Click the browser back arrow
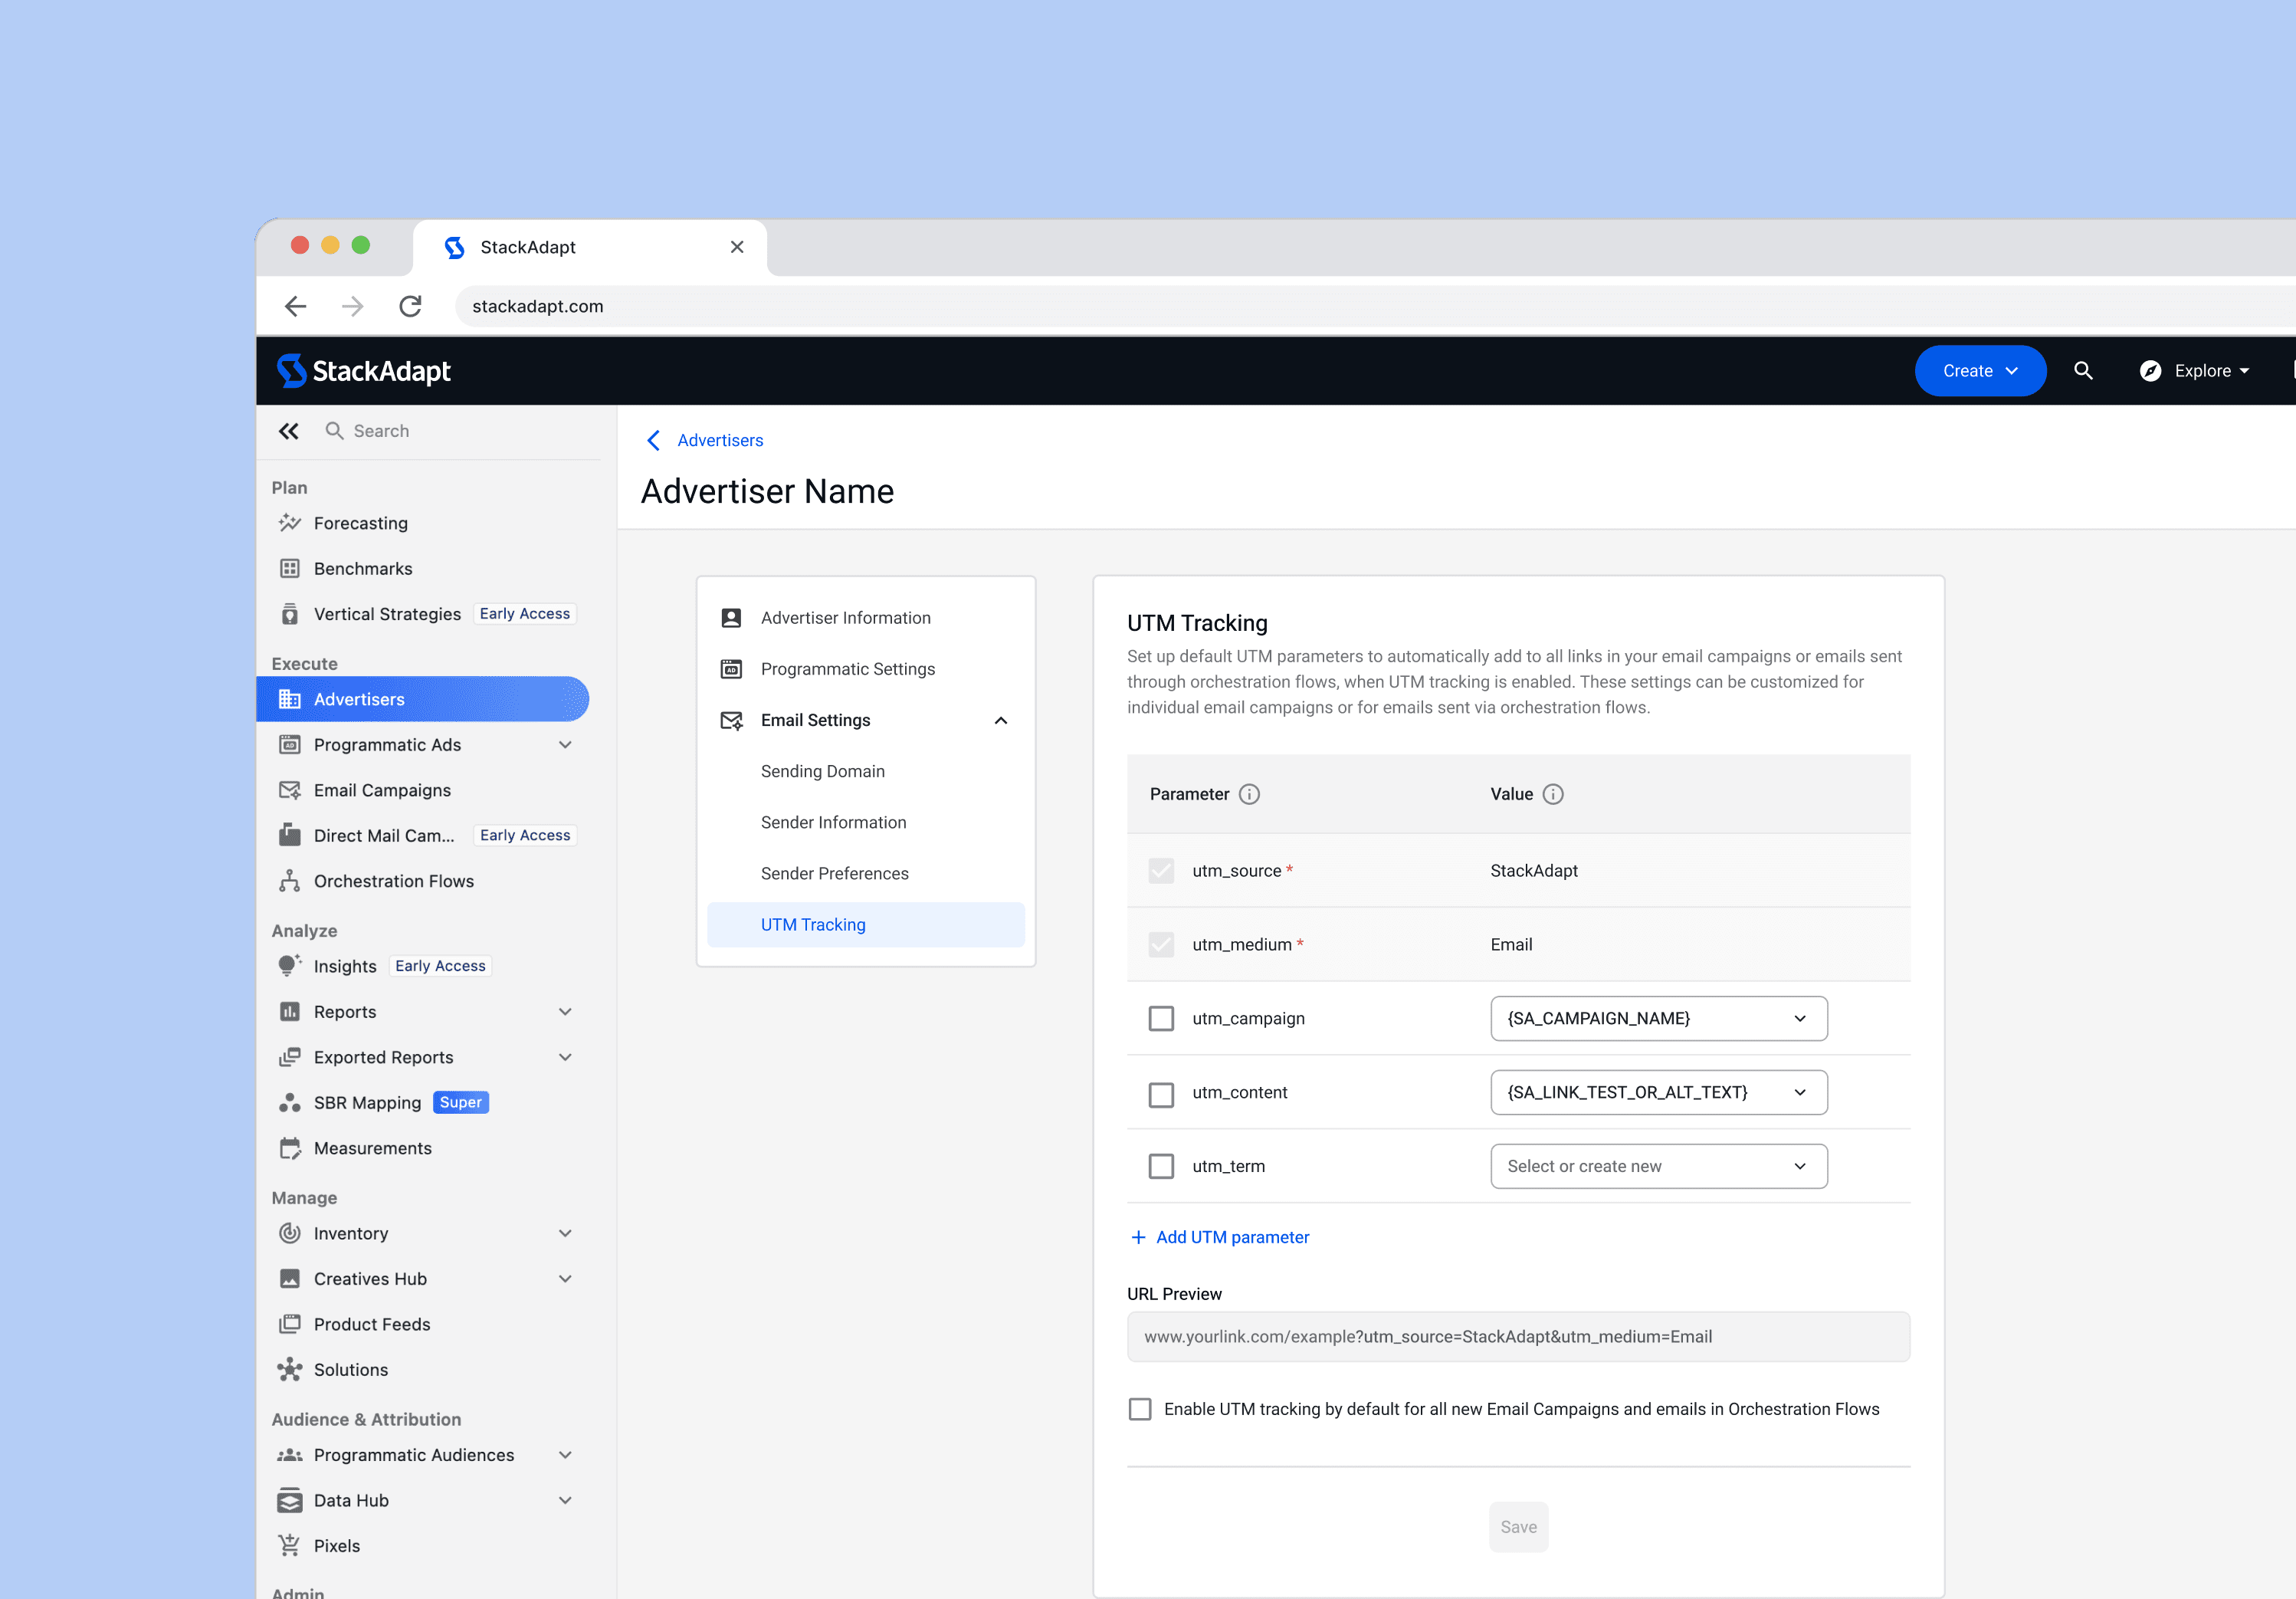Screen dimensions: 2296x1599 click(x=295, y=306)
